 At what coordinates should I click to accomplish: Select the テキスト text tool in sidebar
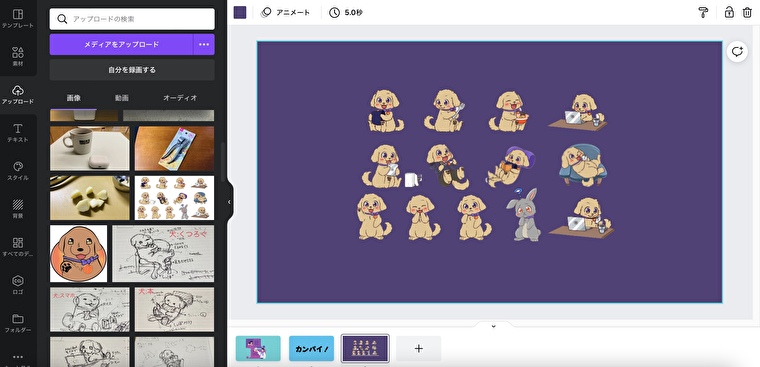pos(18,133)
